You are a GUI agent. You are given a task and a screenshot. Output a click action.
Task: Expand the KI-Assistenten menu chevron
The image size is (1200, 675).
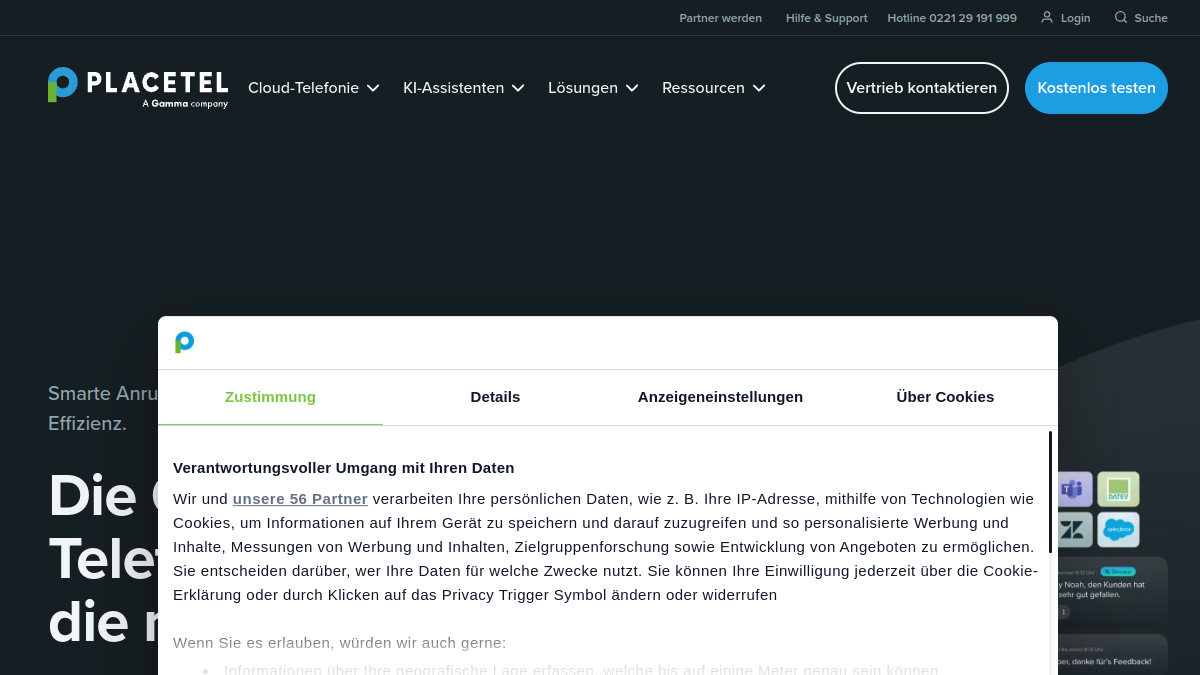pos(518,88)
